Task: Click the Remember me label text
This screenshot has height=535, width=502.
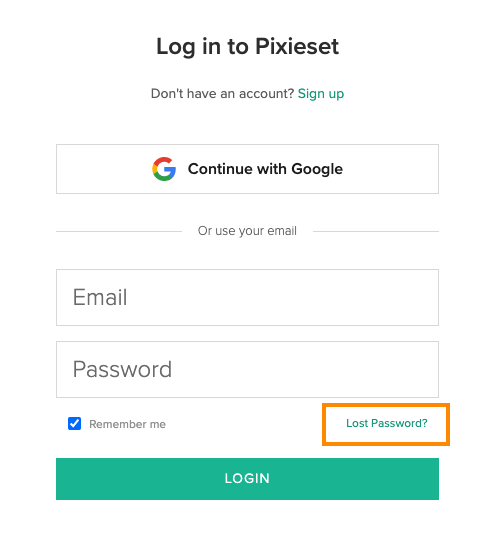Action: tap(127, 424)
